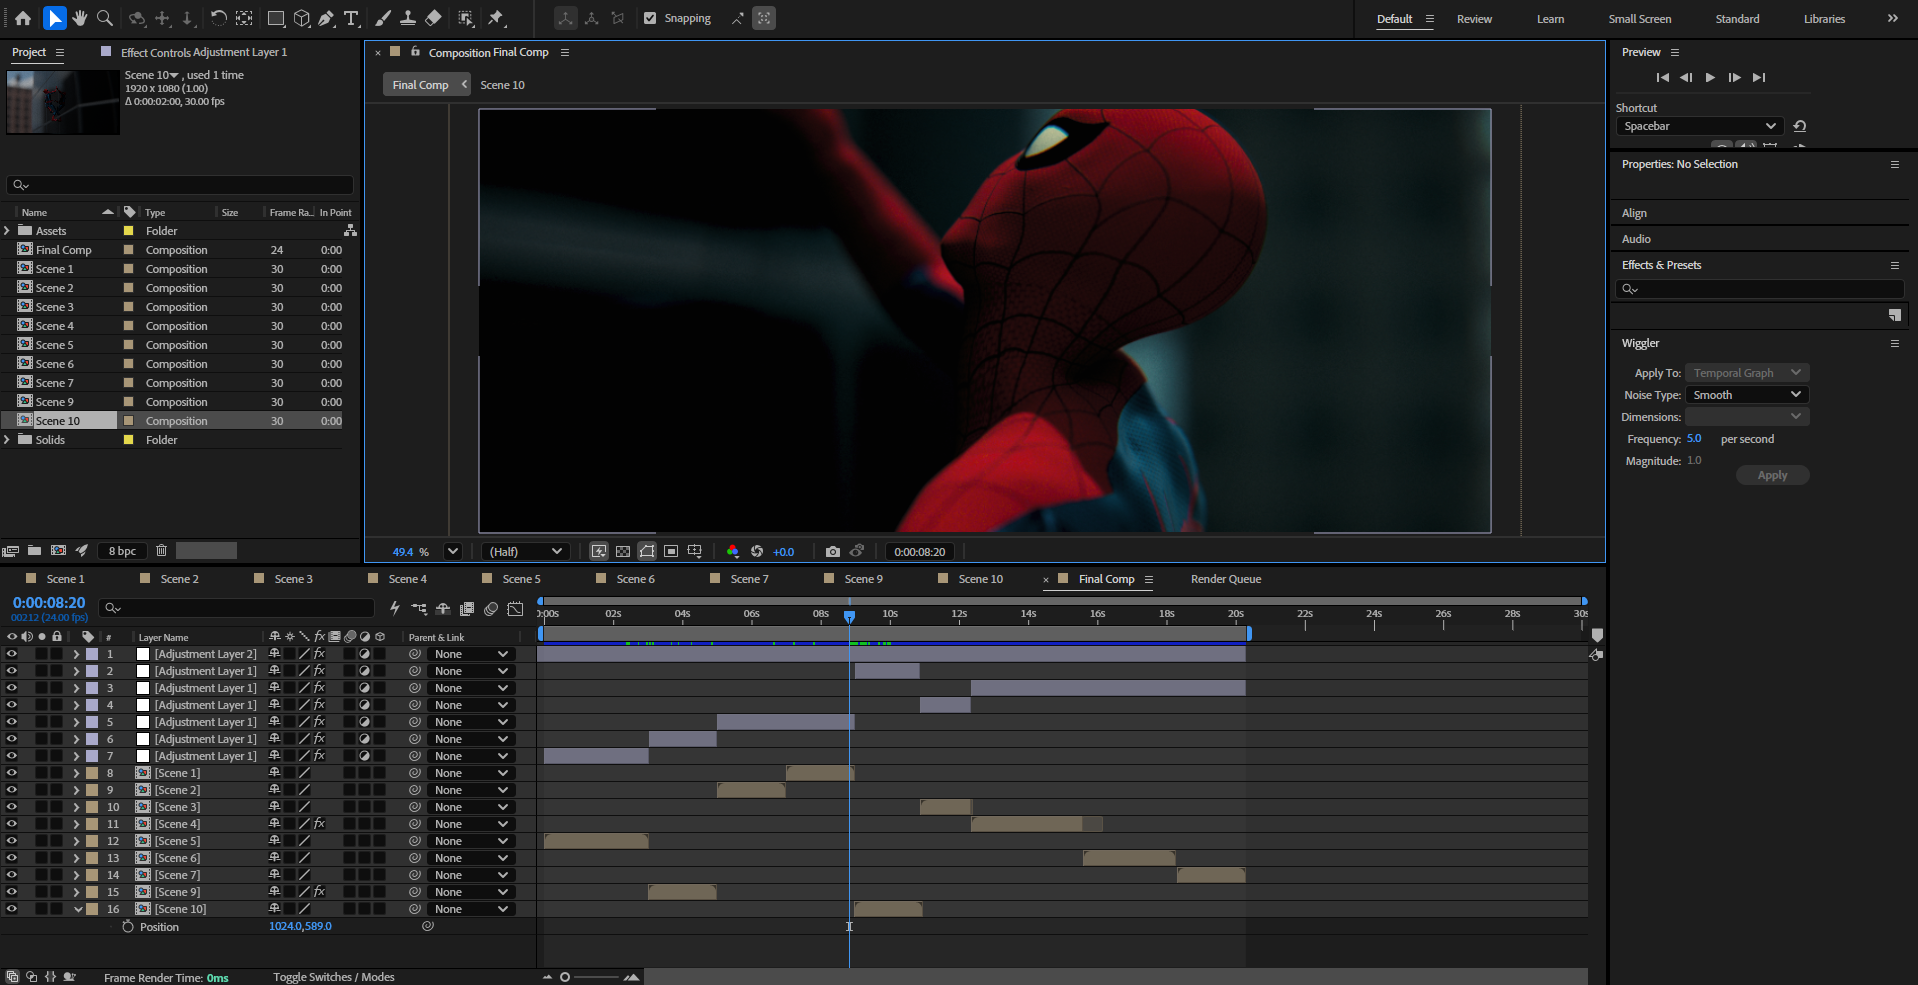This screenshot has height=985, width=1918.
Task: Expand the Scene 4 layer properties
Action: pos(76,824)
